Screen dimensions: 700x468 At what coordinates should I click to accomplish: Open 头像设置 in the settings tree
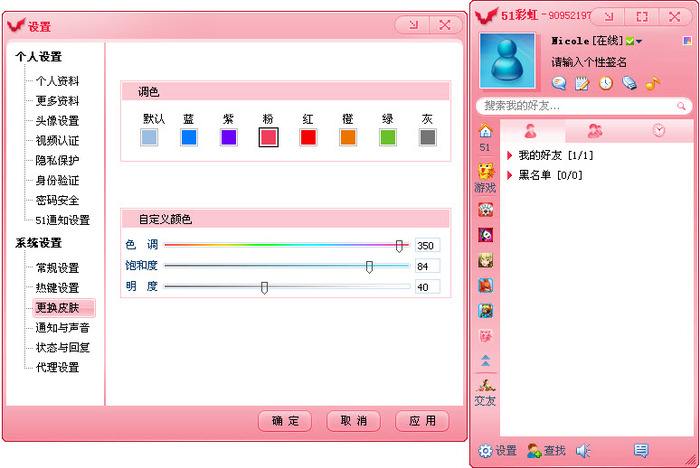[58, 121]
